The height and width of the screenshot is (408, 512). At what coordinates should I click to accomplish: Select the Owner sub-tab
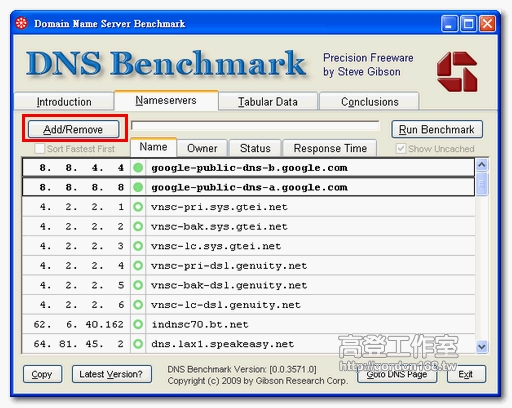[202, 148]
